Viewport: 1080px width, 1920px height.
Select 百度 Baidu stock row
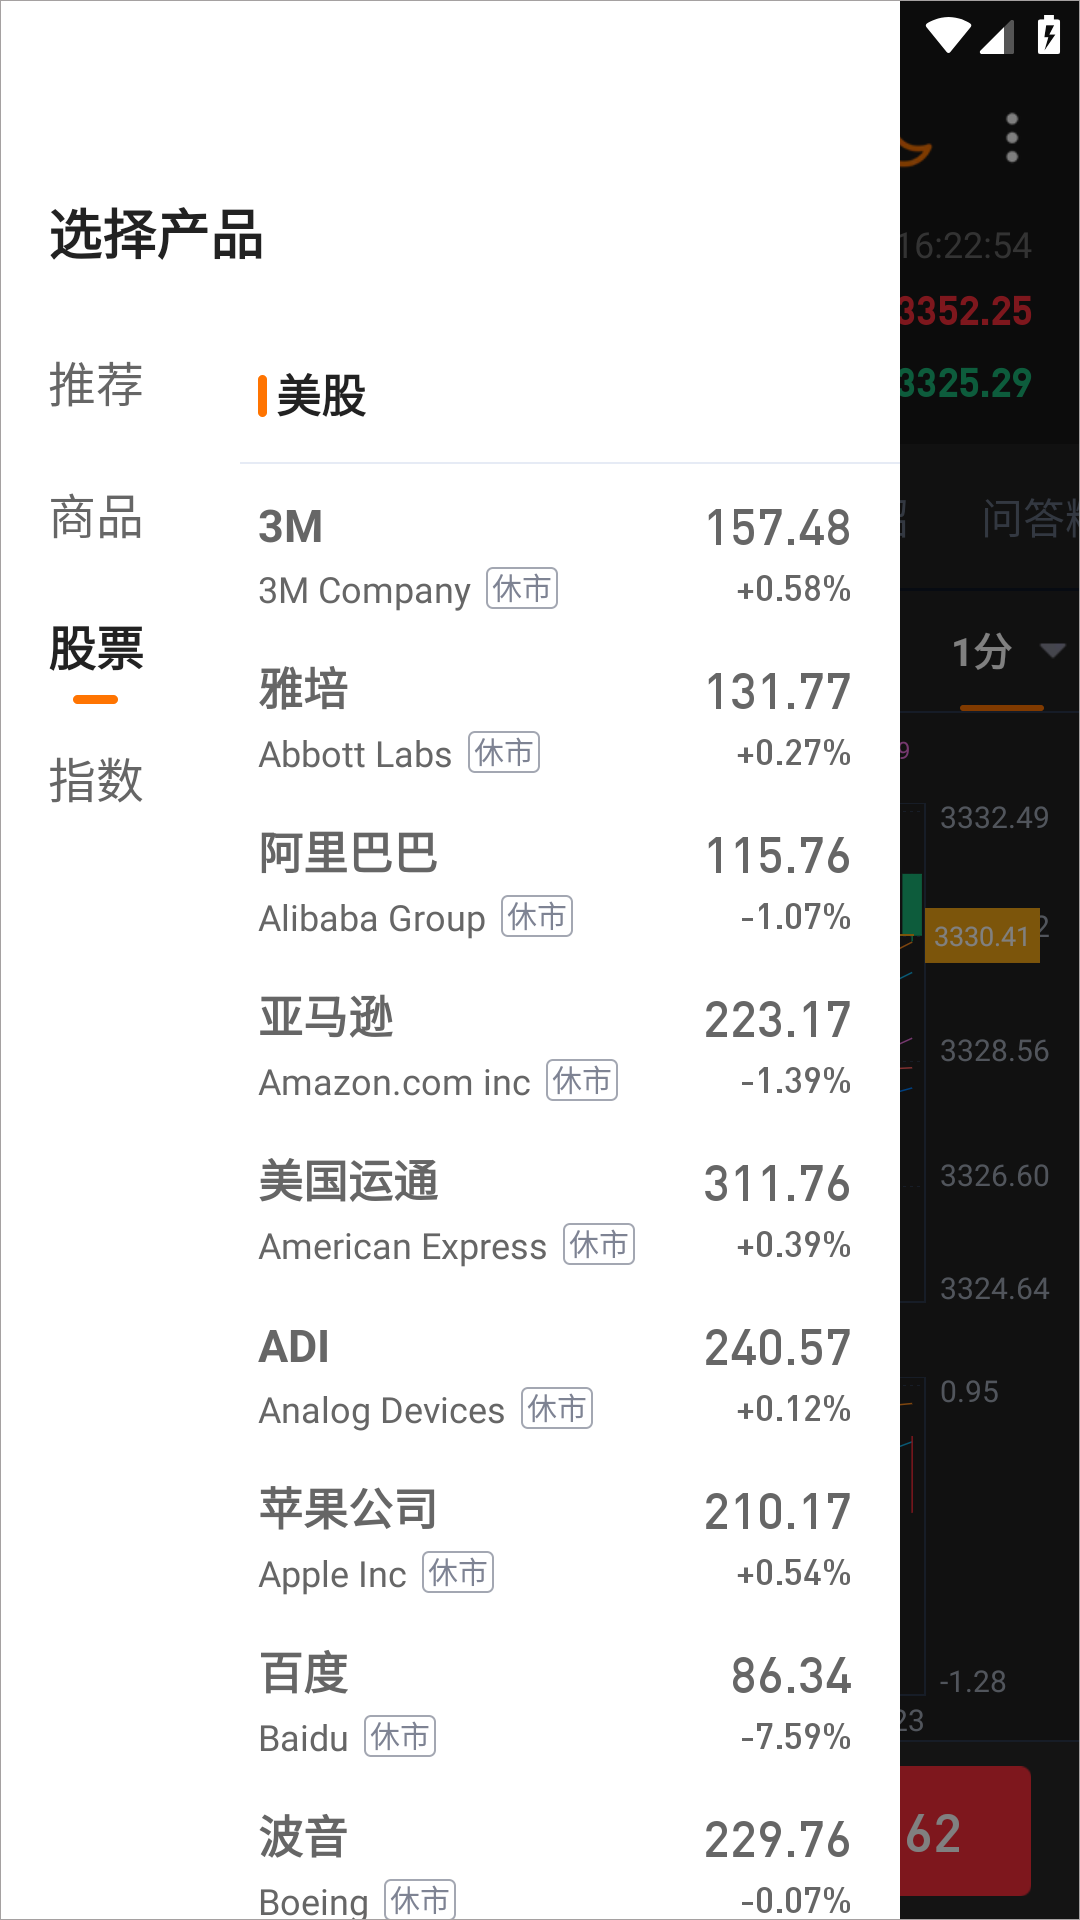coord(555,1704)
